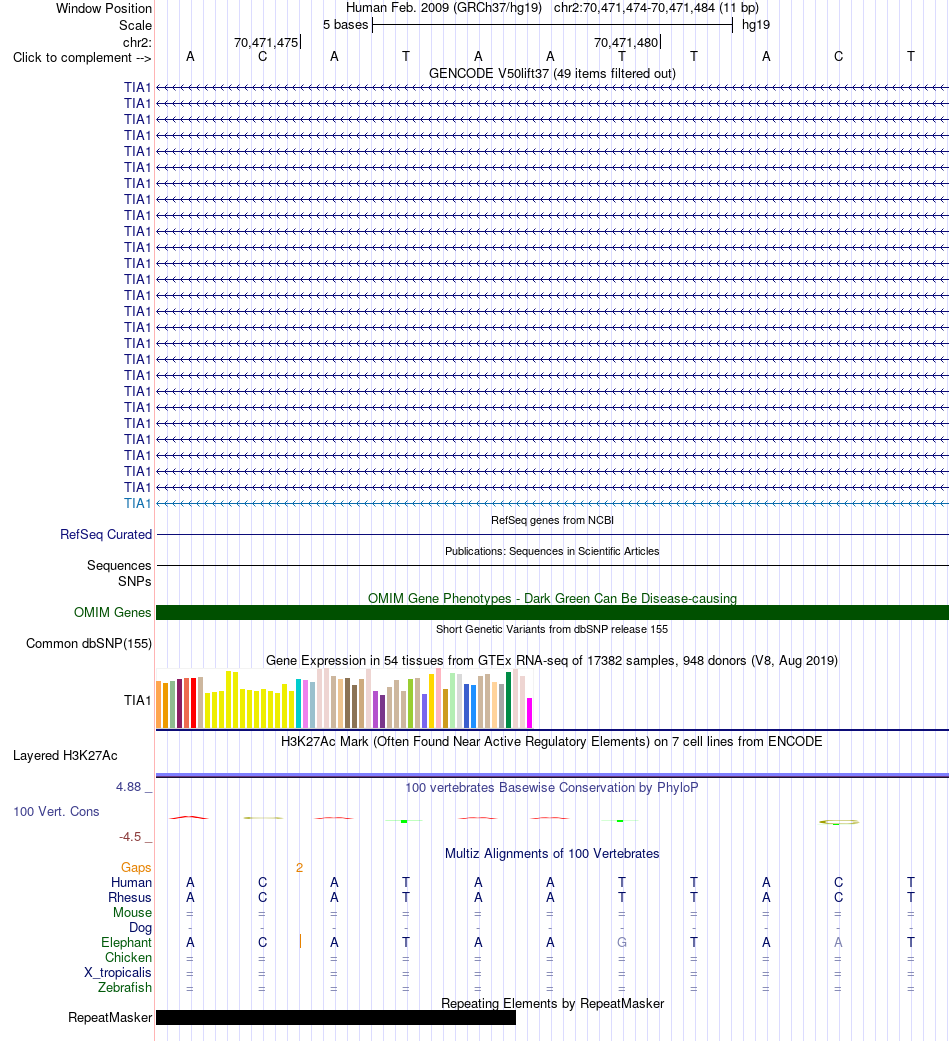This screenshot has height=1041, width=950.
Task: Click the Rhesus species label
Action: click(130, 898)
